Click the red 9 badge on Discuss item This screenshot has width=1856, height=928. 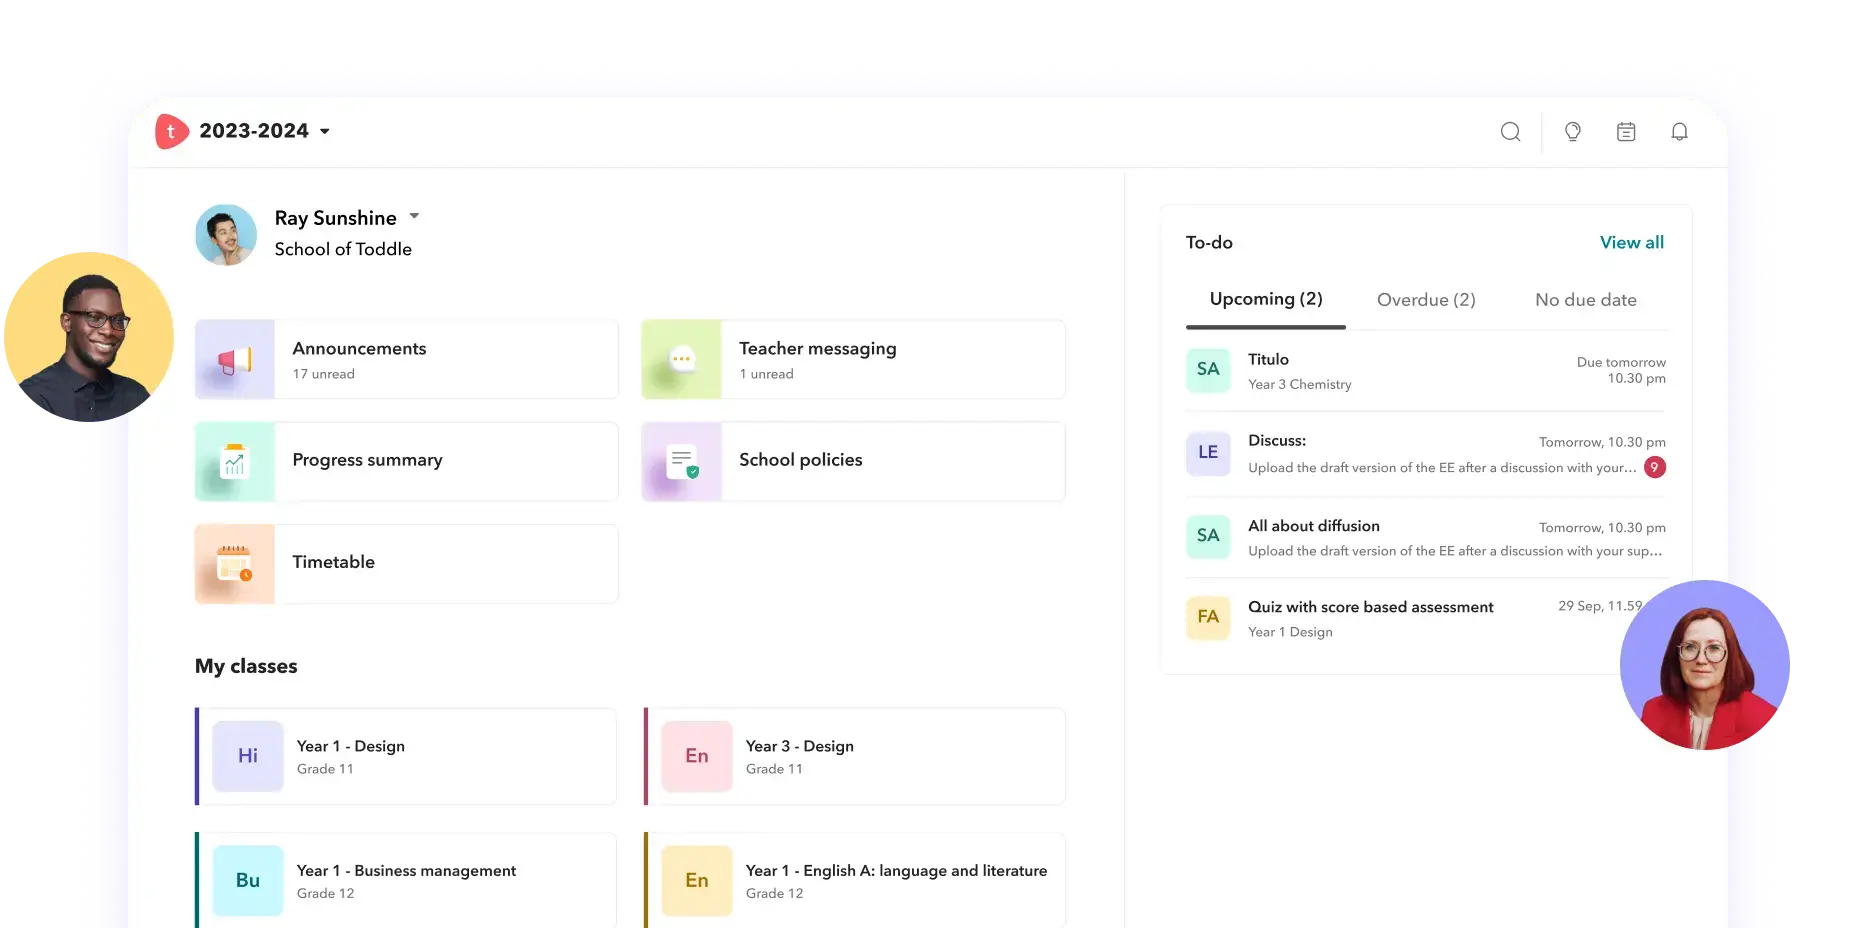coord(1654,467)
